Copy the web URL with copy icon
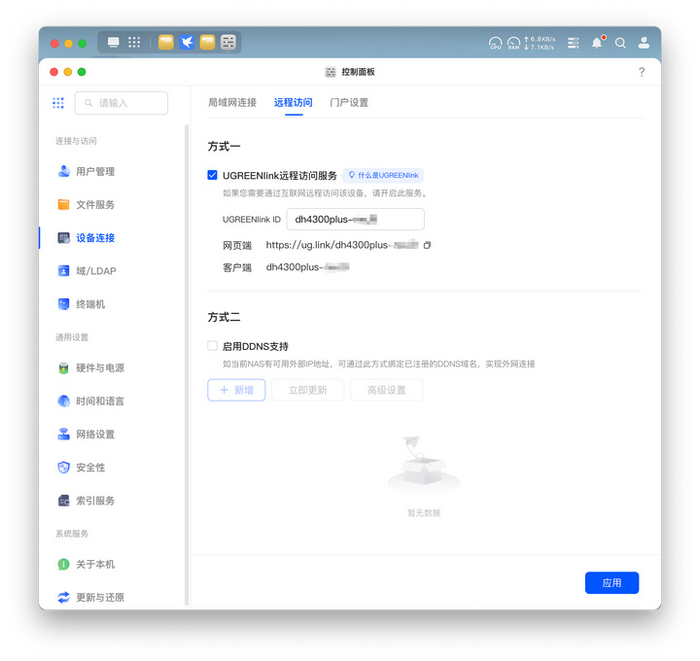Image resolution: width=700 pixels, height=661 pixels. [427, 245]
